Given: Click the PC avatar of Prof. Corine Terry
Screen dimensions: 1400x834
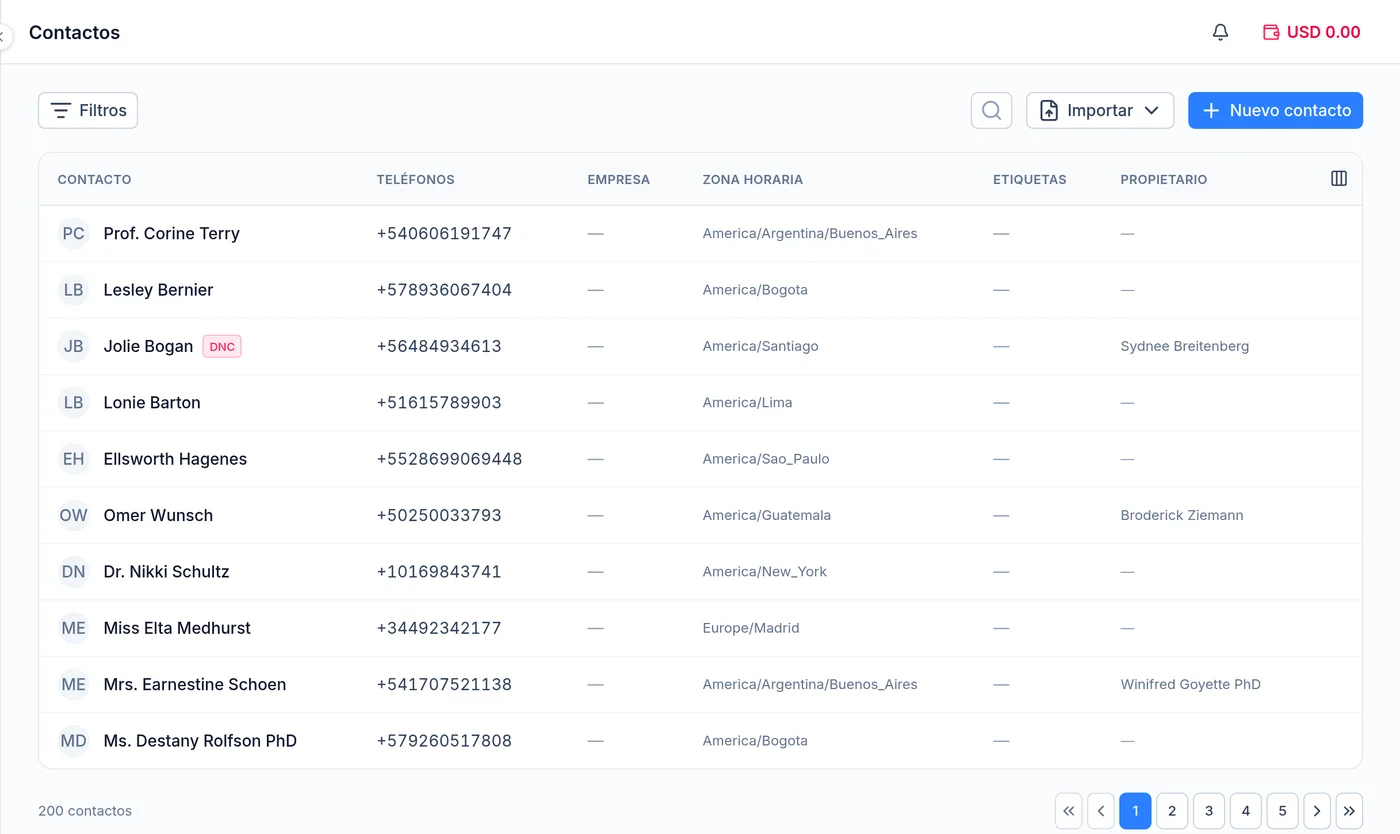Looking at the screenshot, I should 74,234.
